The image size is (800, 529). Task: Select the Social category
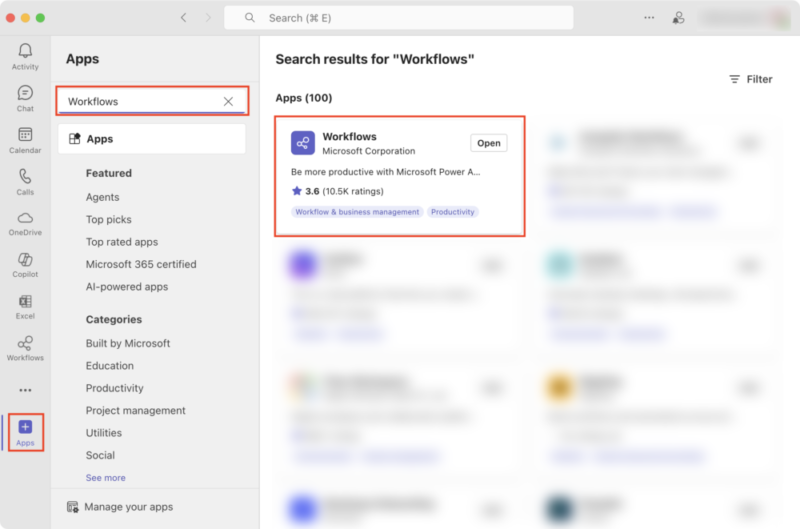(x=100, y=456)
